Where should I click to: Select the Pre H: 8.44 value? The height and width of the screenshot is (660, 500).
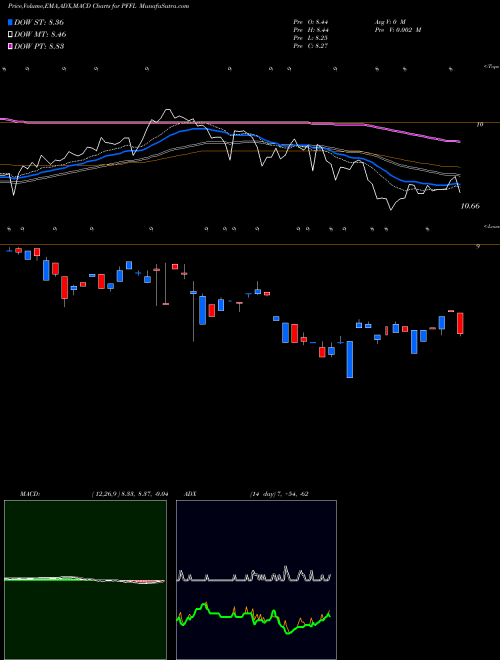point(311,30)
